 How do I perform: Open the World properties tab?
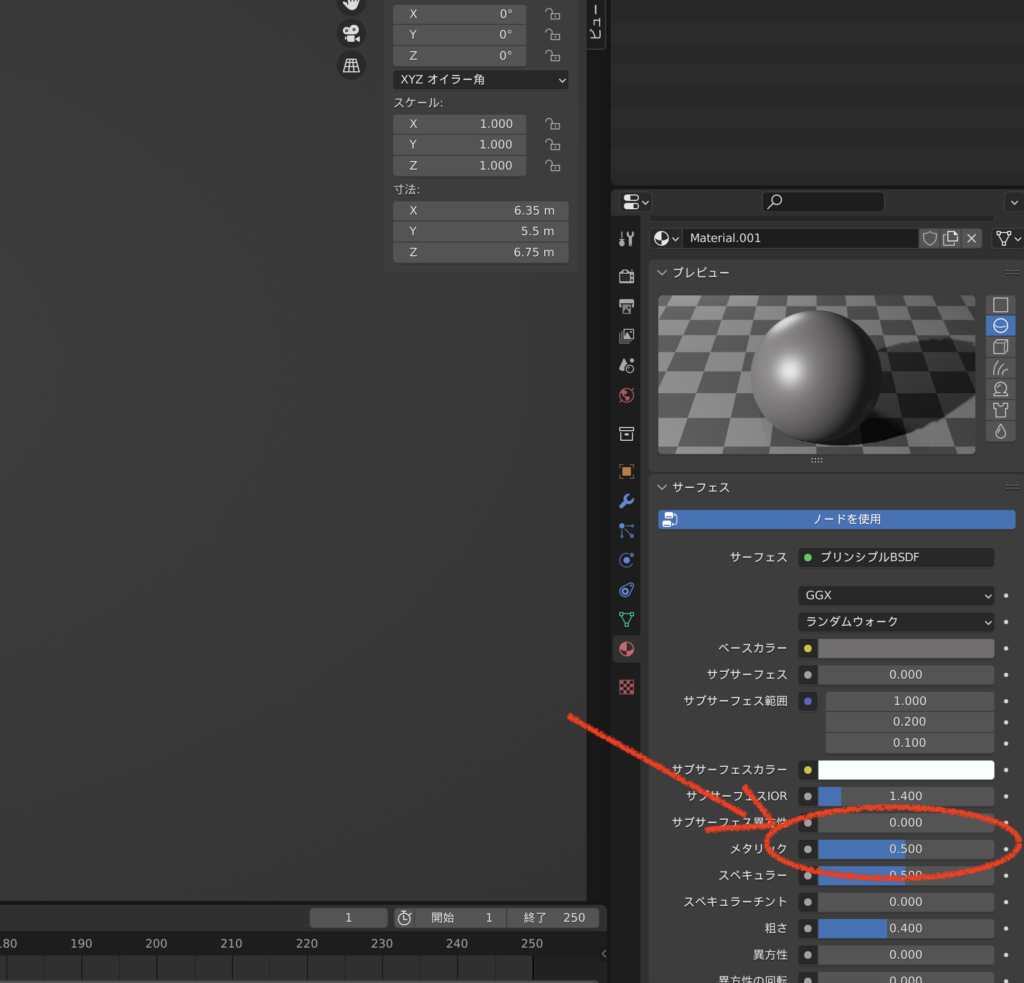point(627,395)
